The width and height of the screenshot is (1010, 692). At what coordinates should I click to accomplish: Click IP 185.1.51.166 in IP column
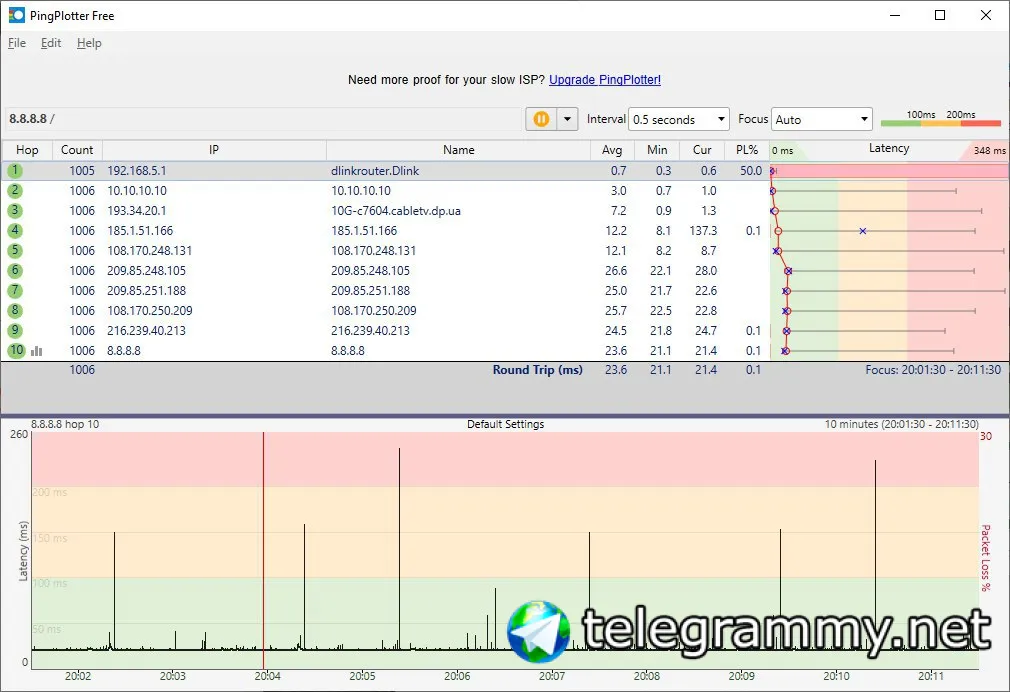pos(140,231)
